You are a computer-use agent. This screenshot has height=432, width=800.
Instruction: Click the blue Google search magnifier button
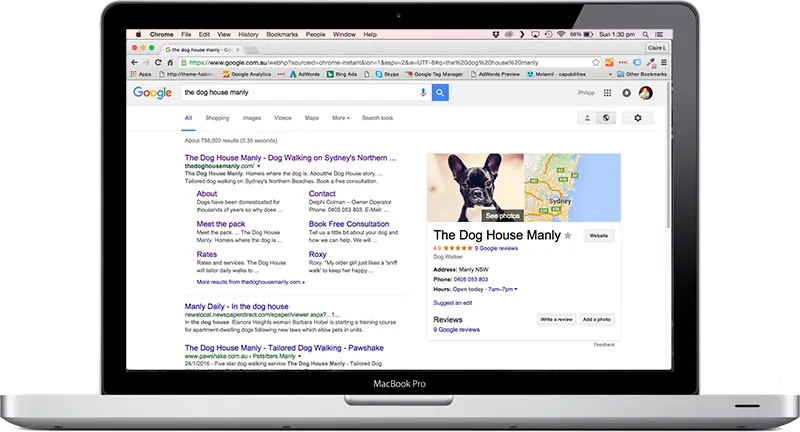(440, 93)
